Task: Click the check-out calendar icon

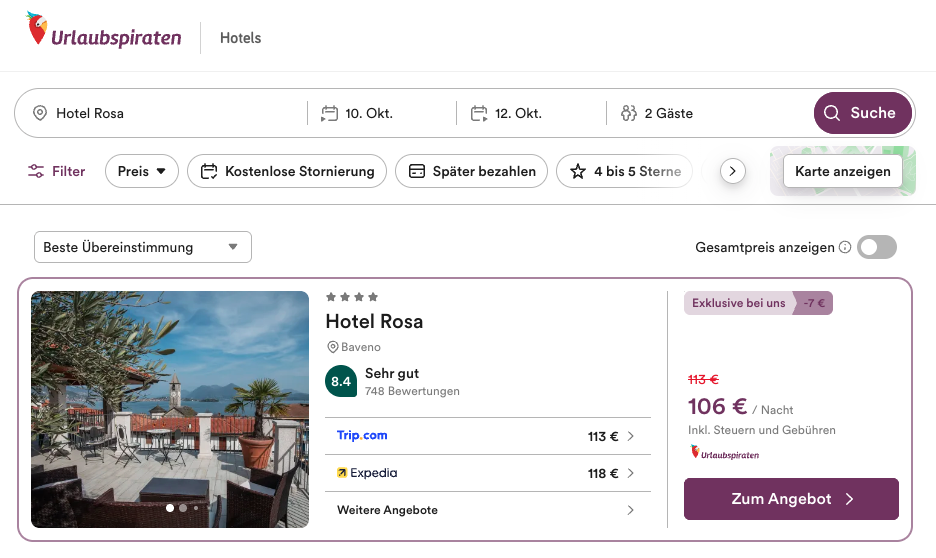Action: 479,114
